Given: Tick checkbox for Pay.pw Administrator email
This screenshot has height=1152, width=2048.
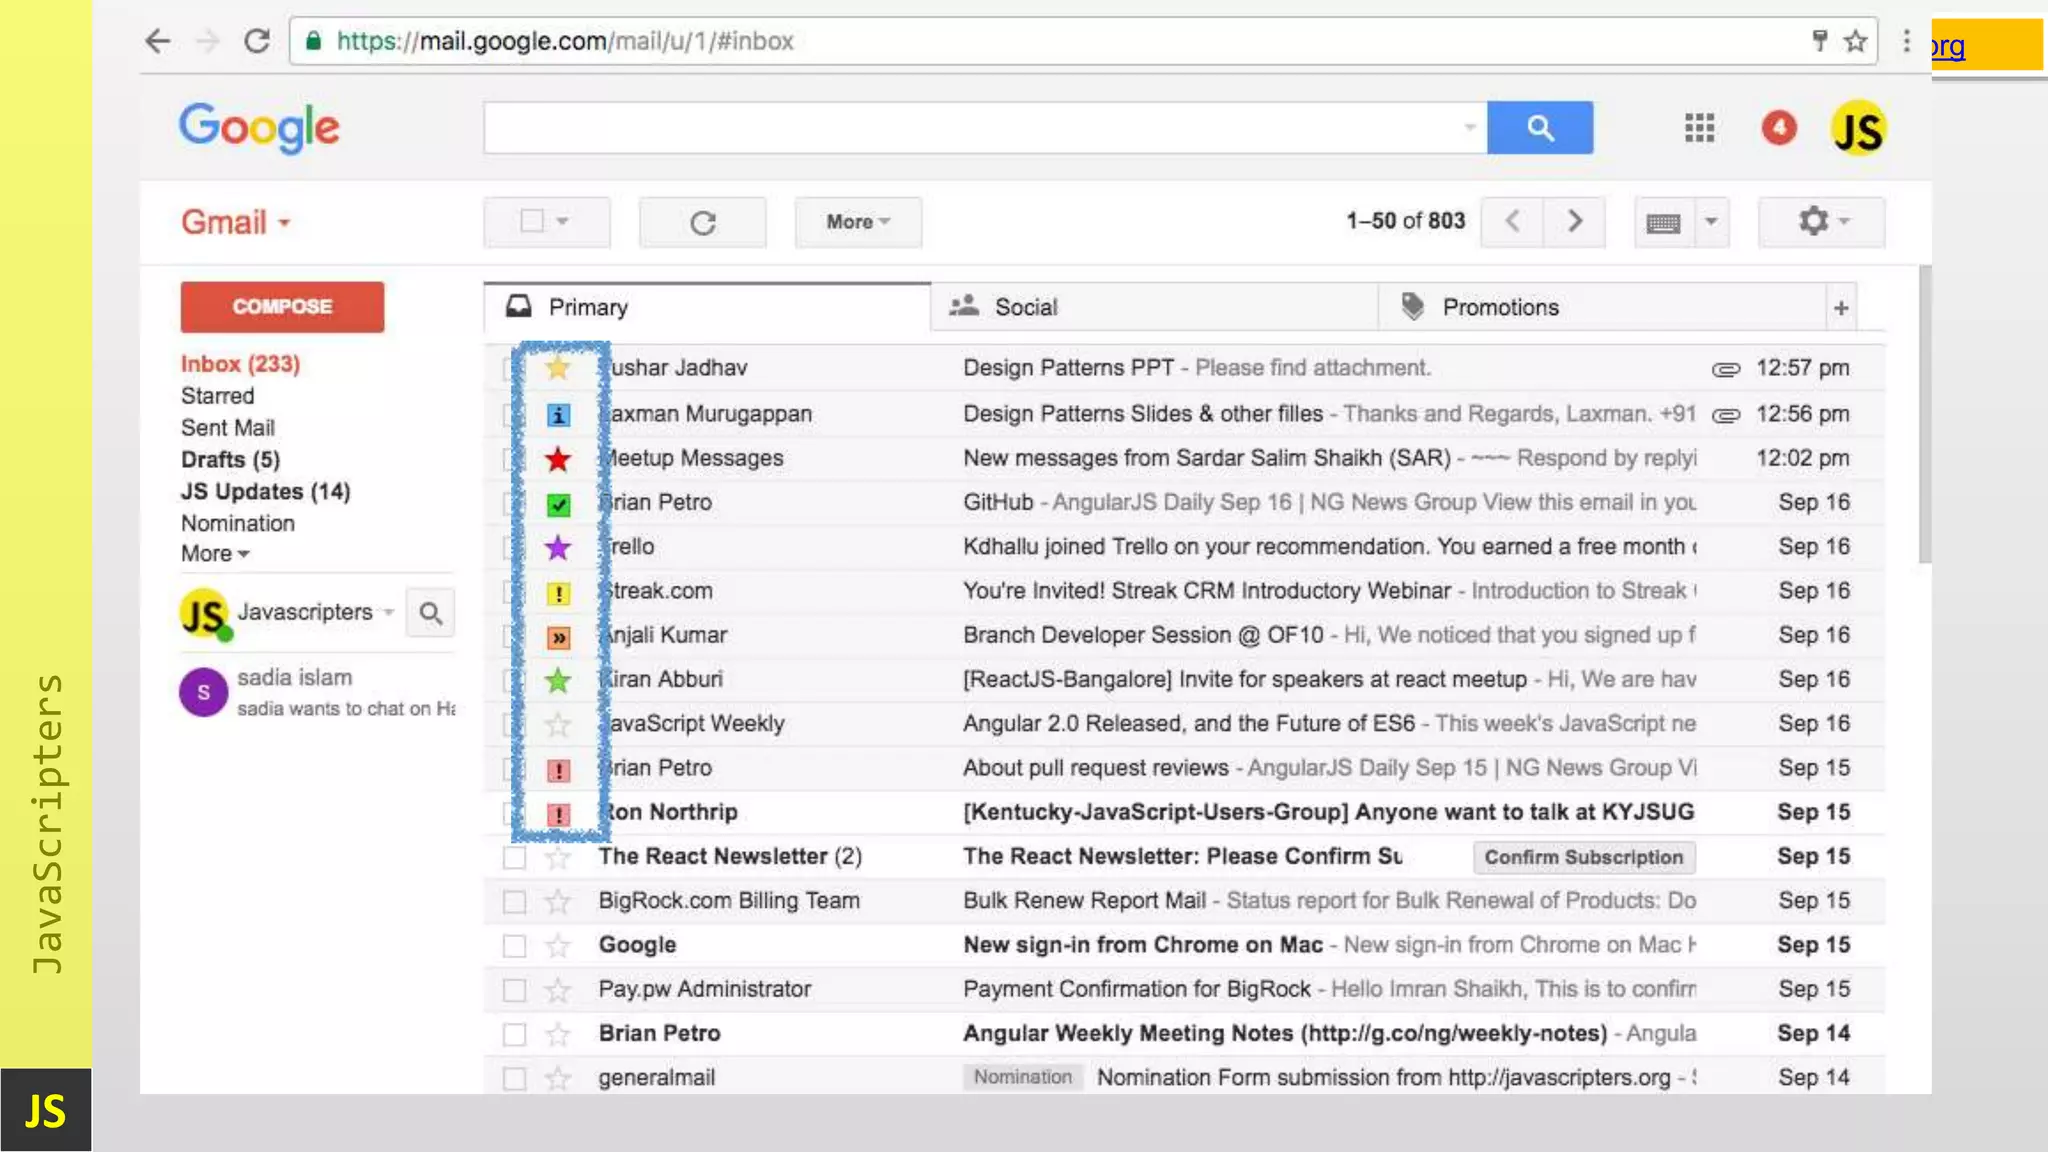Looking at the screenshot, I should 514,990.
